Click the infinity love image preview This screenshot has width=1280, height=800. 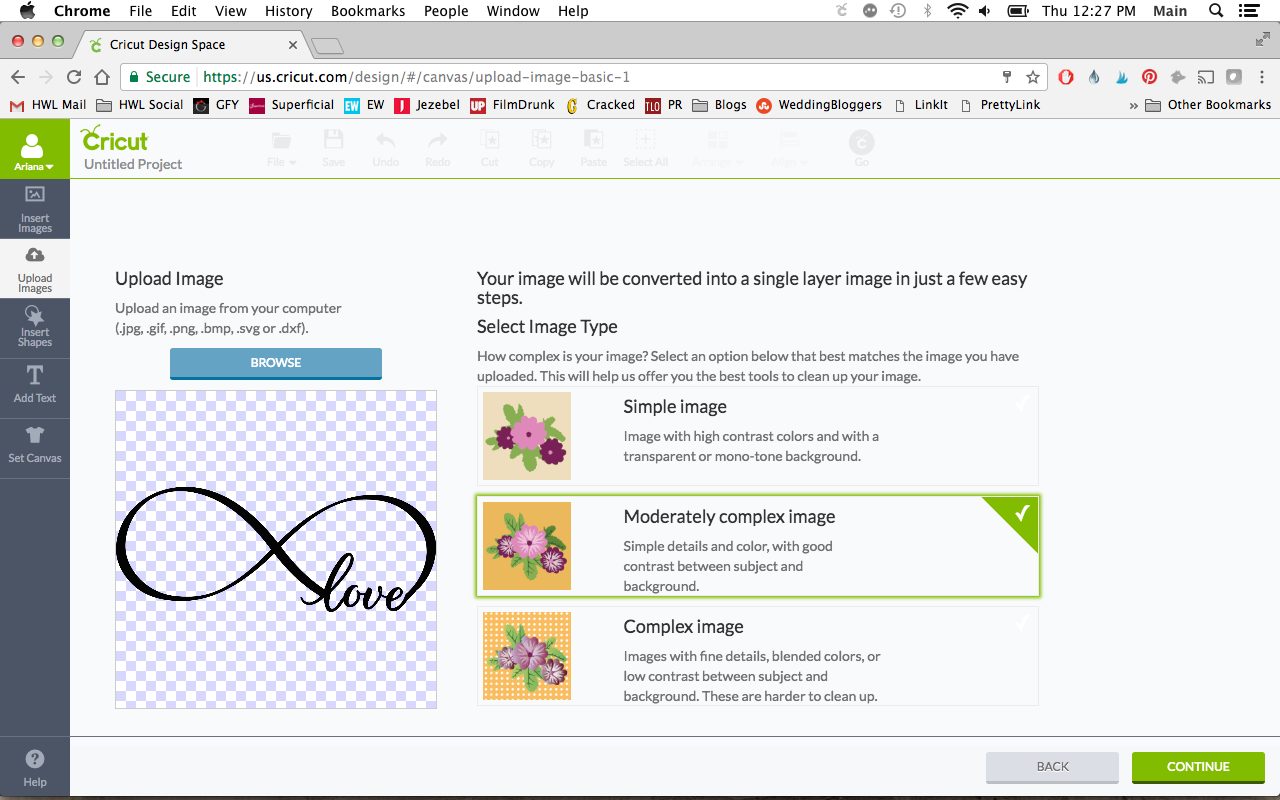tap(276, 549)
